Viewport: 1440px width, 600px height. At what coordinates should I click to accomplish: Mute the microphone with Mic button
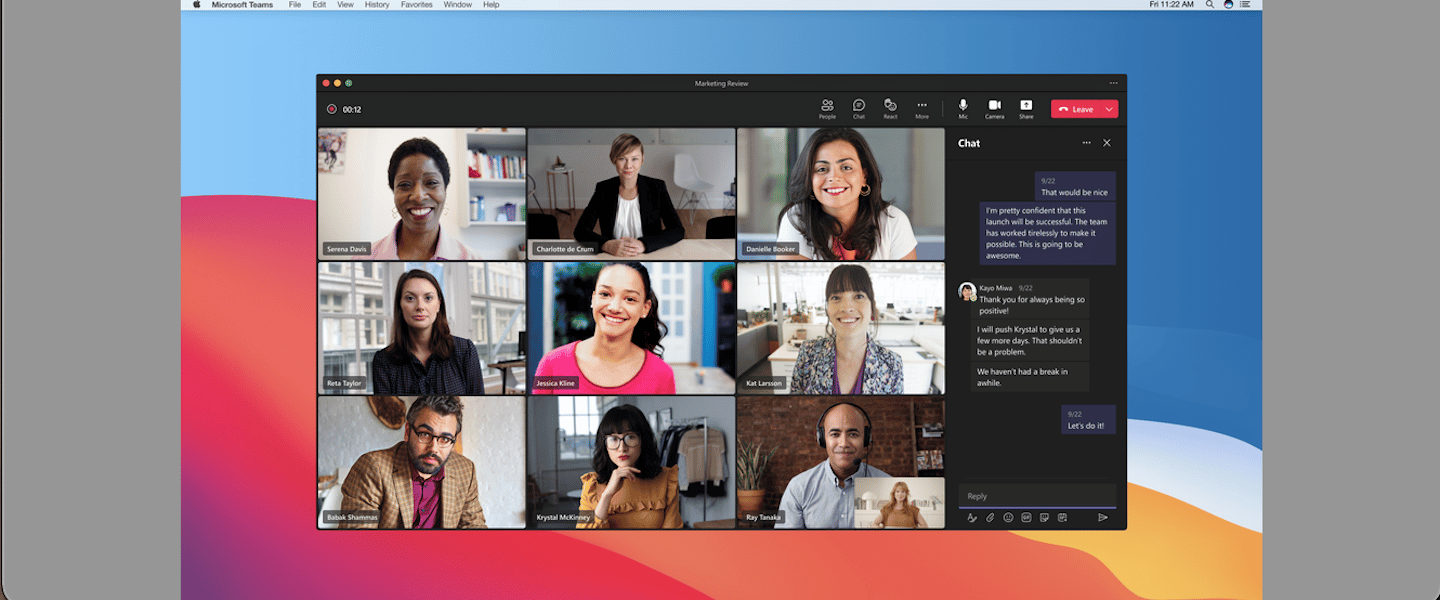[963, 109]
